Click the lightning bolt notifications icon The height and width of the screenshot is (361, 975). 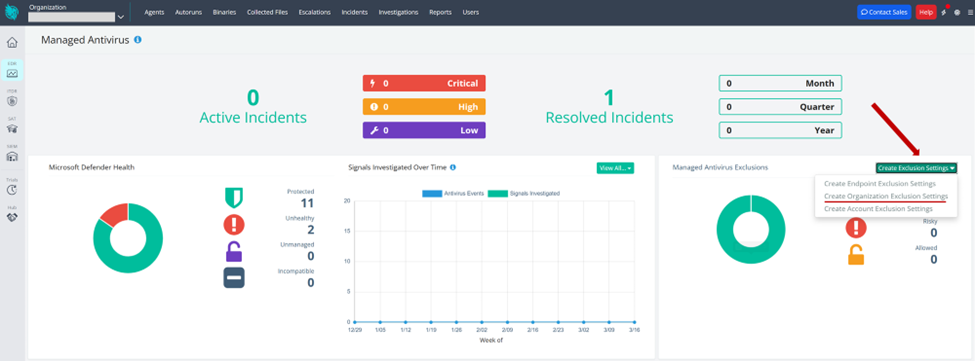click(944, 12)
